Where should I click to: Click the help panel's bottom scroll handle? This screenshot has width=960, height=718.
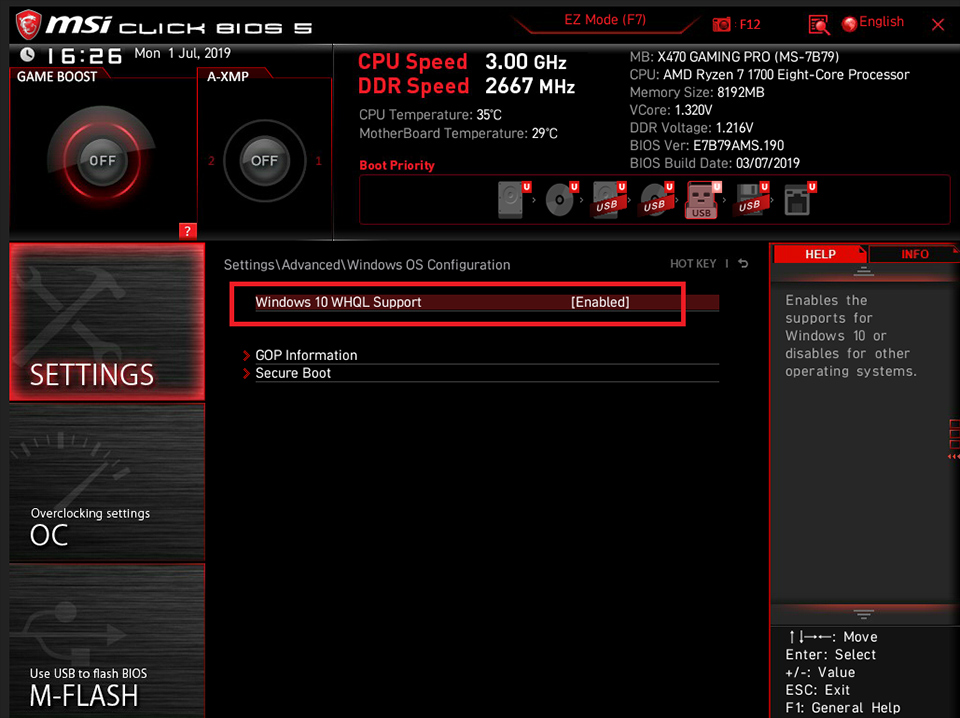(x=863, y=614)
